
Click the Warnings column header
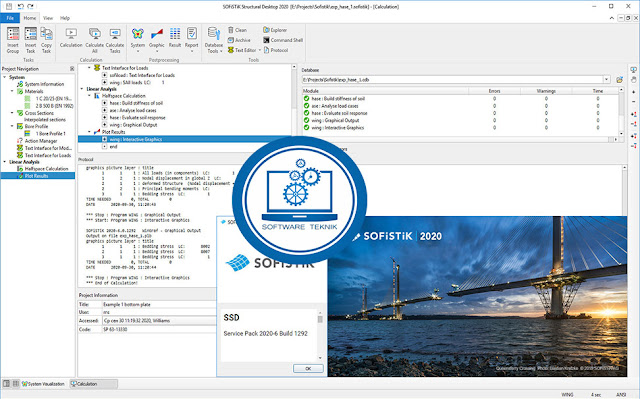[x=546, y=91]
